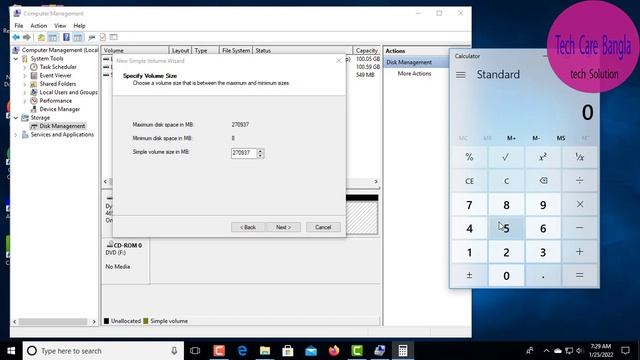Screen dimensions: 640x360
Task: Click the minus key in Calculator
Action: tap(580, 228)
